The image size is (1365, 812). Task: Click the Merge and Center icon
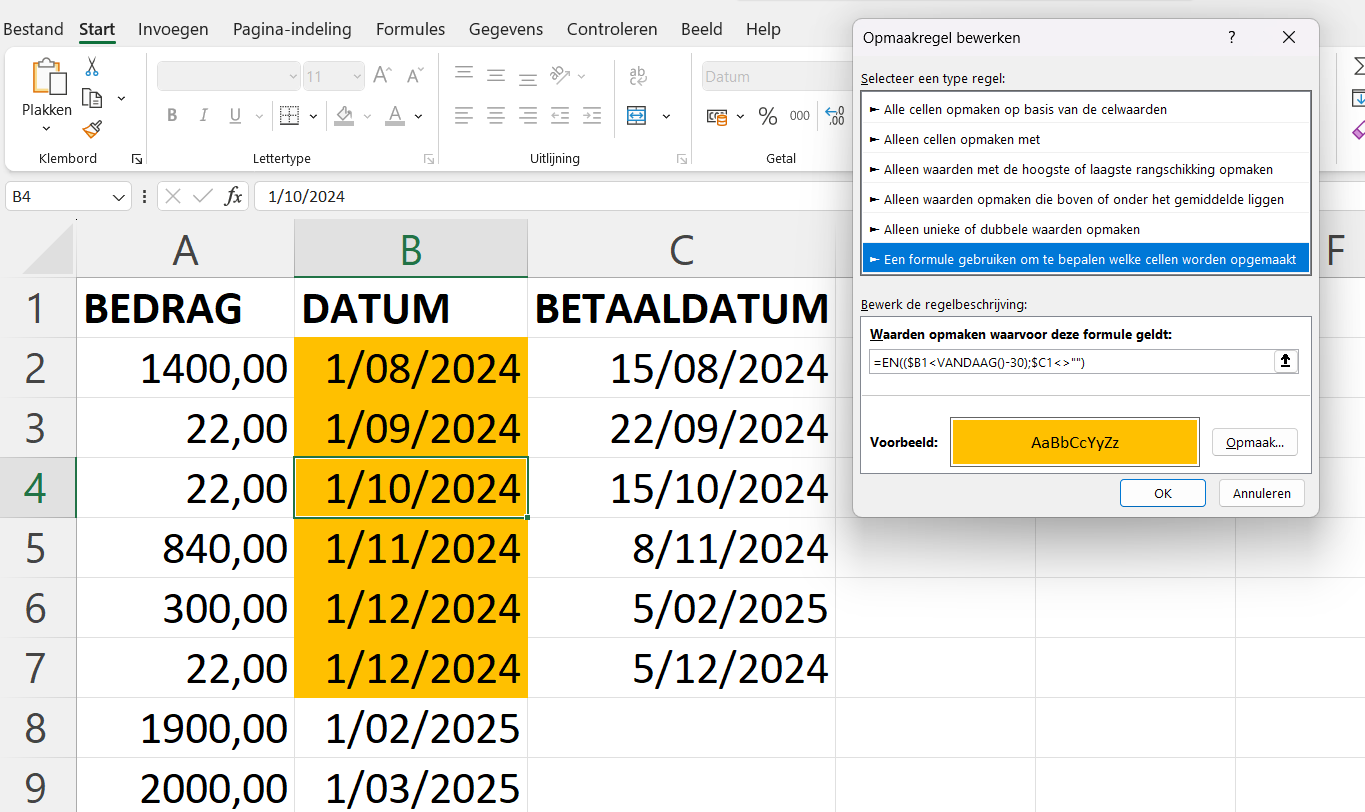(637, 116)
